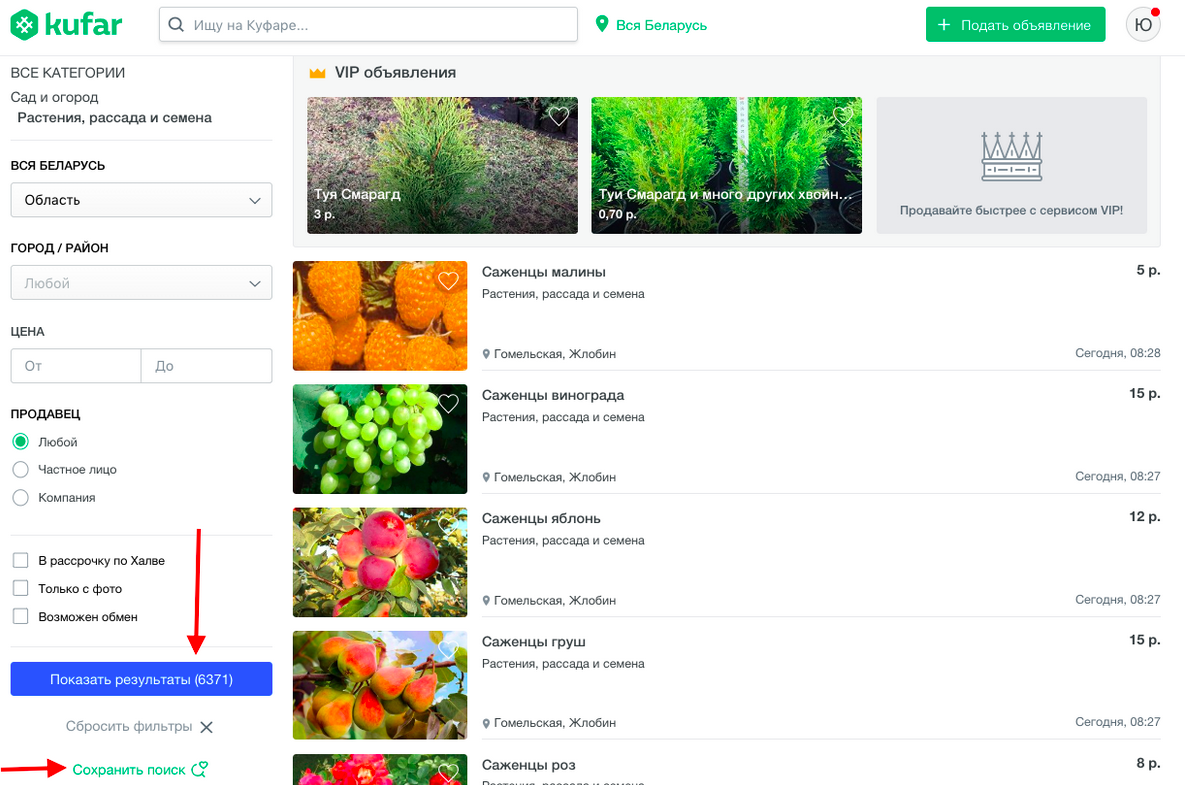Image resolution: width=1185 pixels, height=785 pixels.
Task: Add Саженцы роз to favorites heart
Action: pyautogui.click(x=448, y=772)
